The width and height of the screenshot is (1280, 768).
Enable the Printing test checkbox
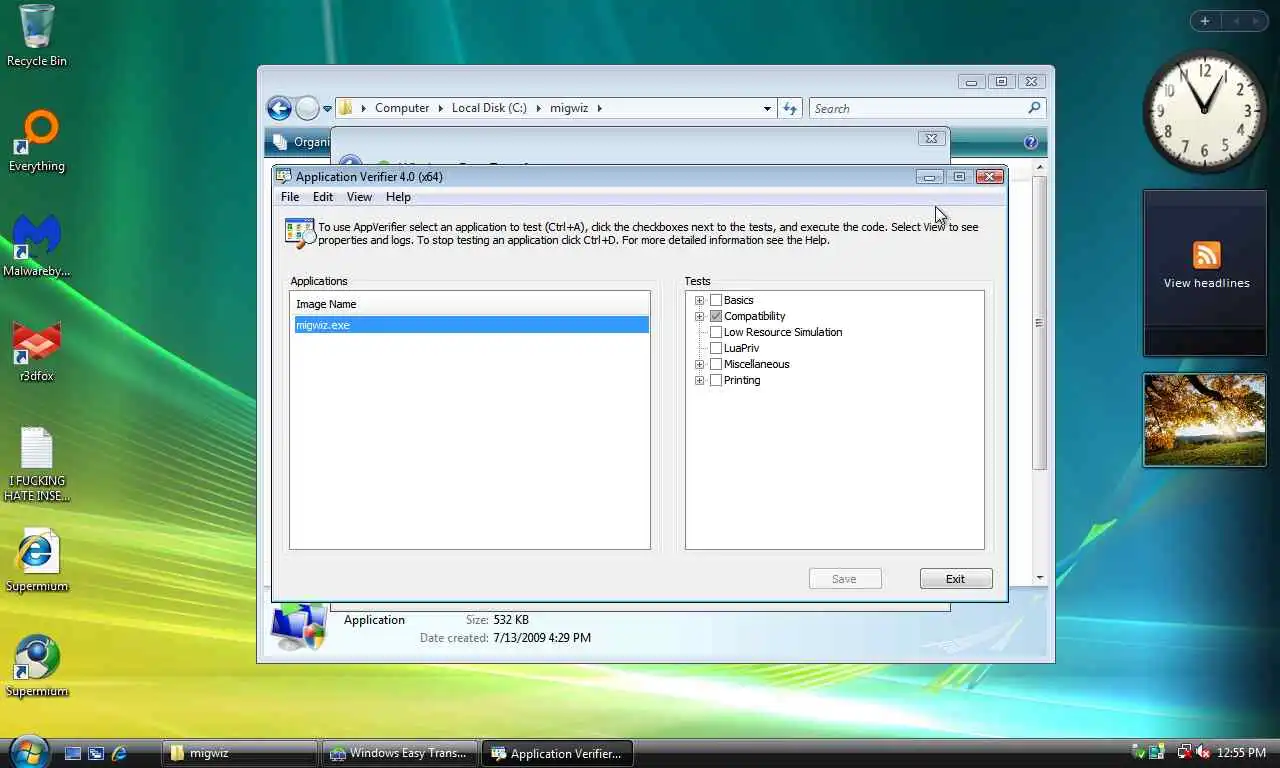click(716, 380)
